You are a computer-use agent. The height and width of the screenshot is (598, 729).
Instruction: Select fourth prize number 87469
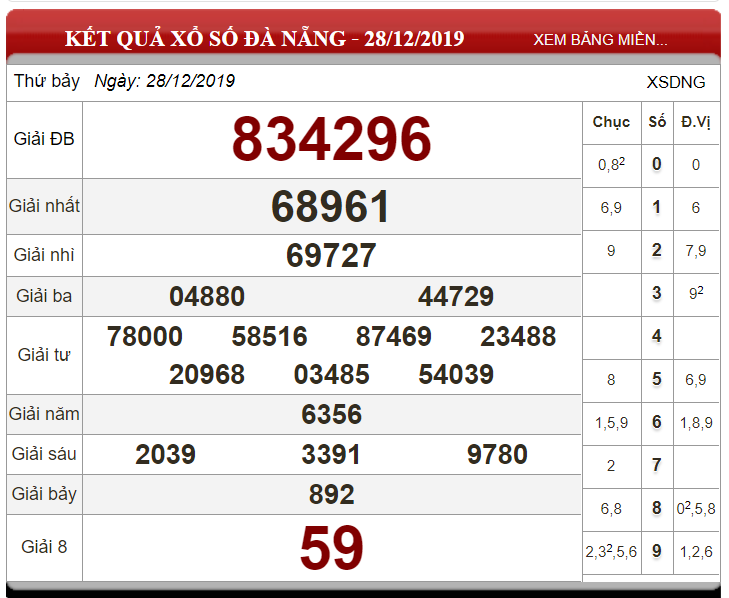point(393,336)
